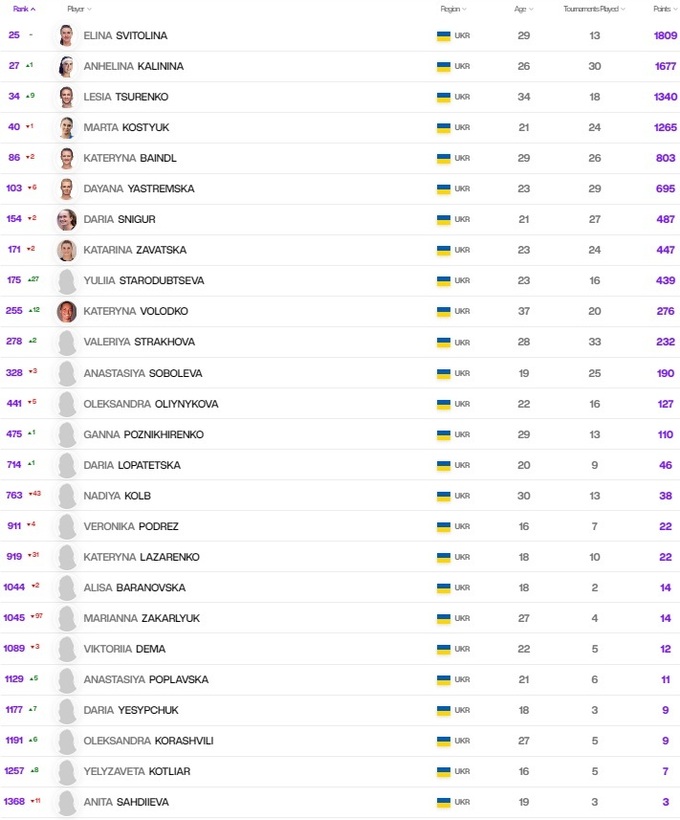Click placeholder avatar beside Yuliia Starodubtseva
Viewport: 680px width, 820px height.
67,281
